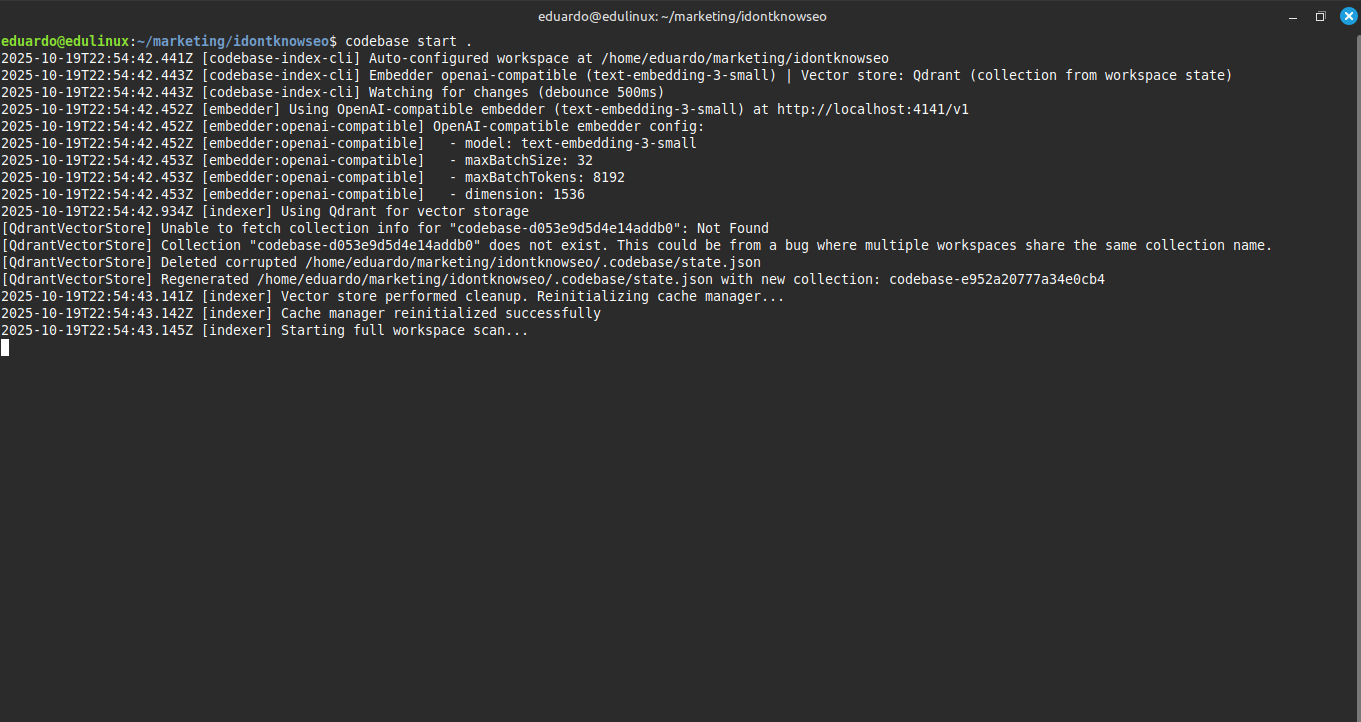
Task: Click the "Using Qdrant for vector storage" line
Action: pos(404,211)
